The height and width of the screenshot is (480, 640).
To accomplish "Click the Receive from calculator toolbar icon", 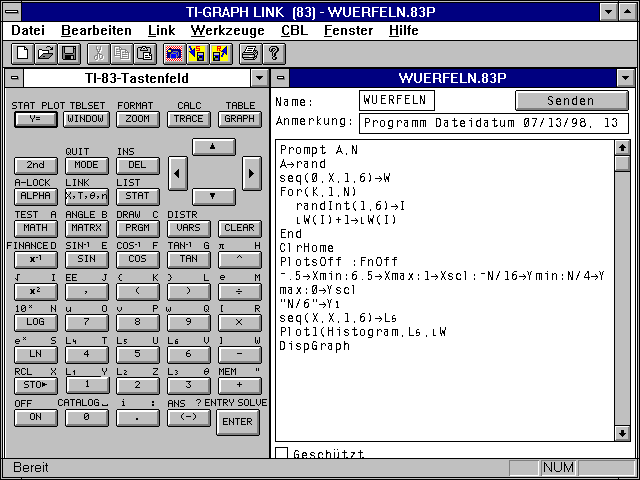I will pyautogui.click(x=221, y=54).
